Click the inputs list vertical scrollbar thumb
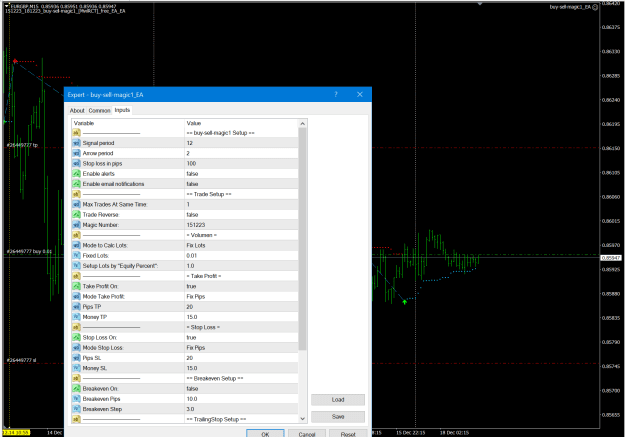Screen dimensions: 625x437 pyautogui.click(x=303, y=239)
